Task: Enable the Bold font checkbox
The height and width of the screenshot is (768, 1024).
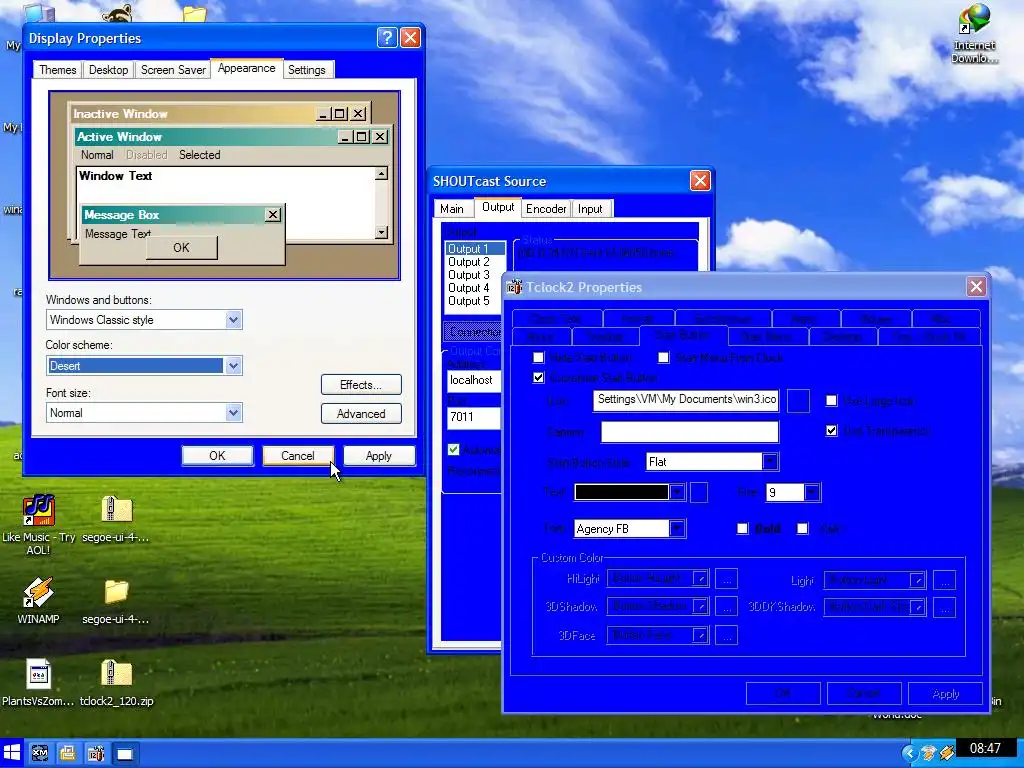Action: [743, 529]
